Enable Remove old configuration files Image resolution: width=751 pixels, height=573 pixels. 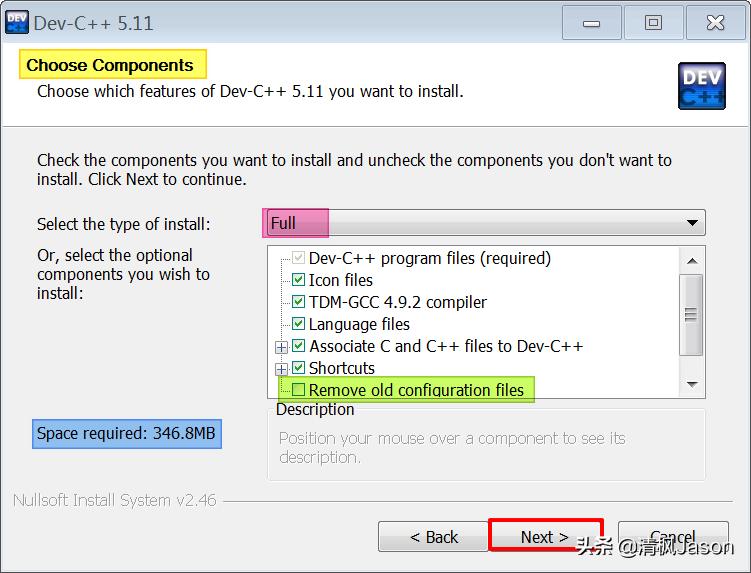(x=298, y=390)
